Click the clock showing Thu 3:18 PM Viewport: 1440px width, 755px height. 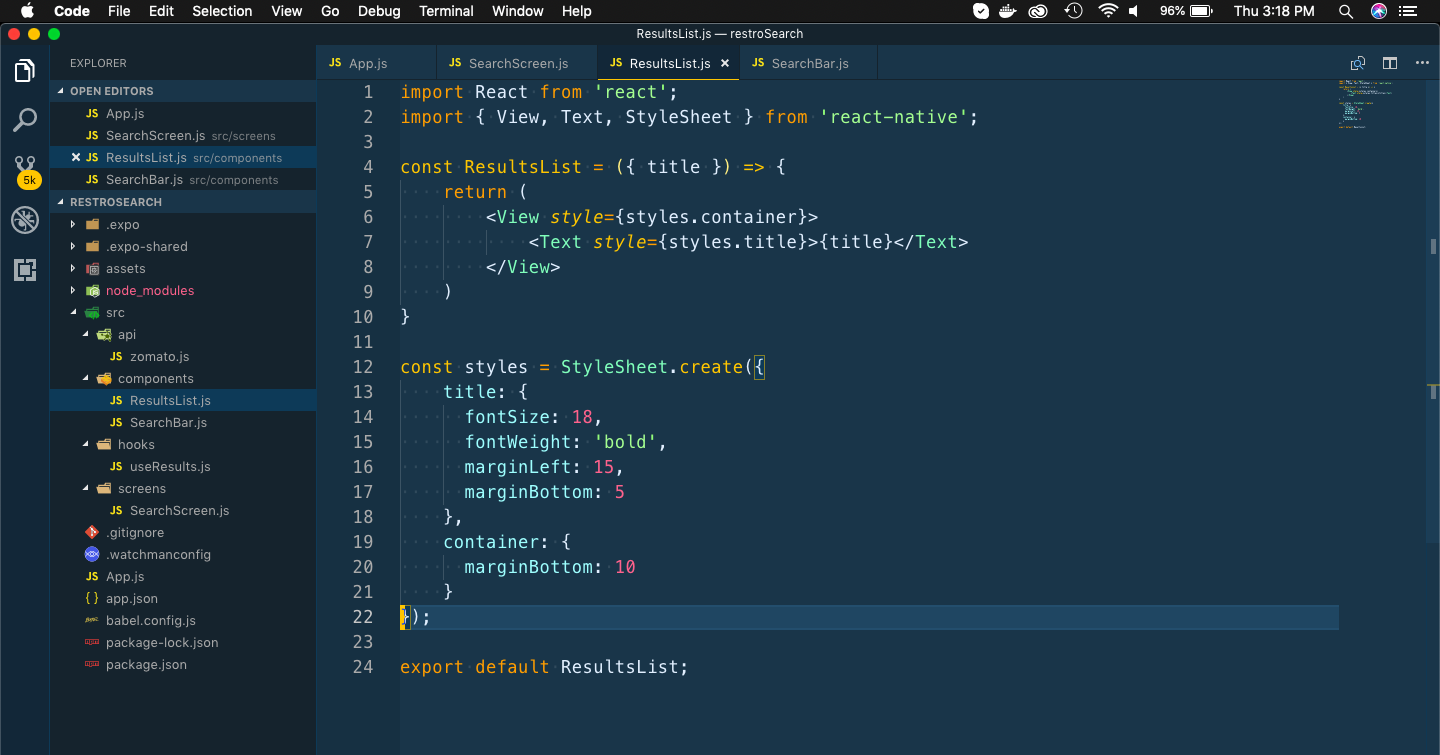tap(1274, 11)
